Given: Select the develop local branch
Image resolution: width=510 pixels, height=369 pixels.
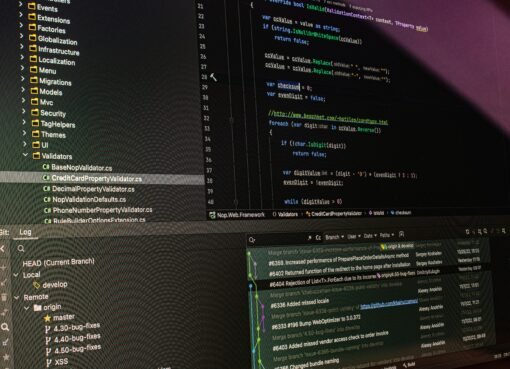Looking at the screenshot, I should point(55,285).
